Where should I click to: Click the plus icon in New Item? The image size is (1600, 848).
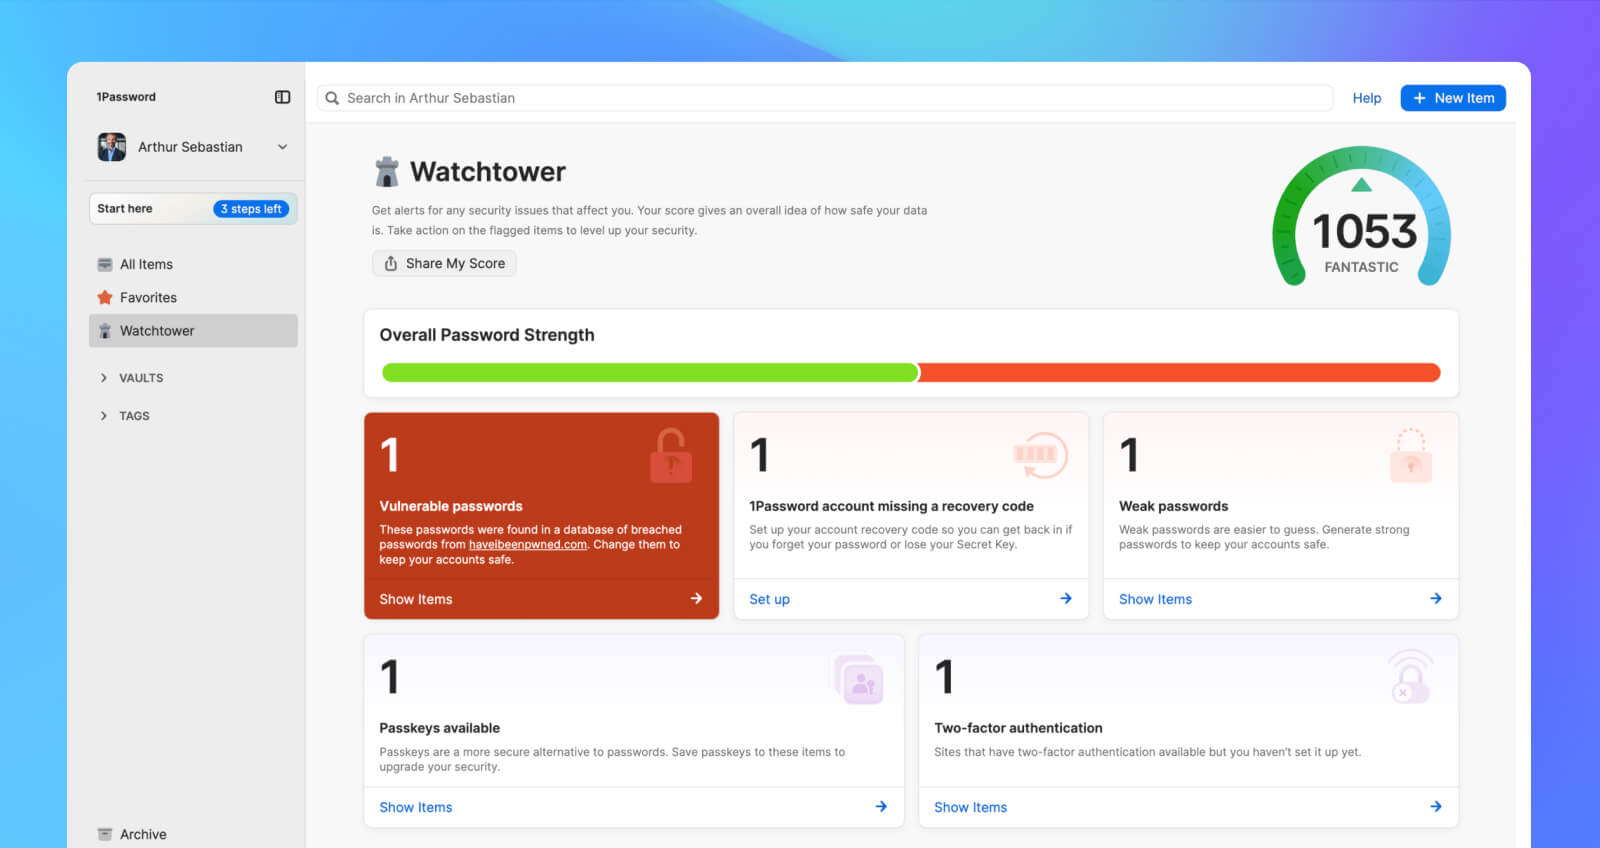[1419, 98]
